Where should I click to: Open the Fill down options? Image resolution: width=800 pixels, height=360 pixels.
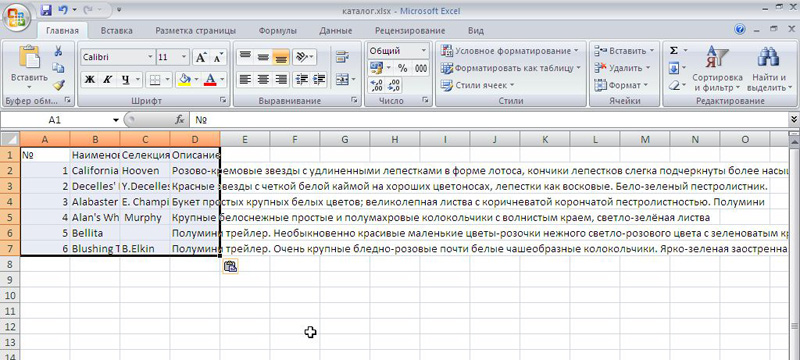tap(674, 68)
